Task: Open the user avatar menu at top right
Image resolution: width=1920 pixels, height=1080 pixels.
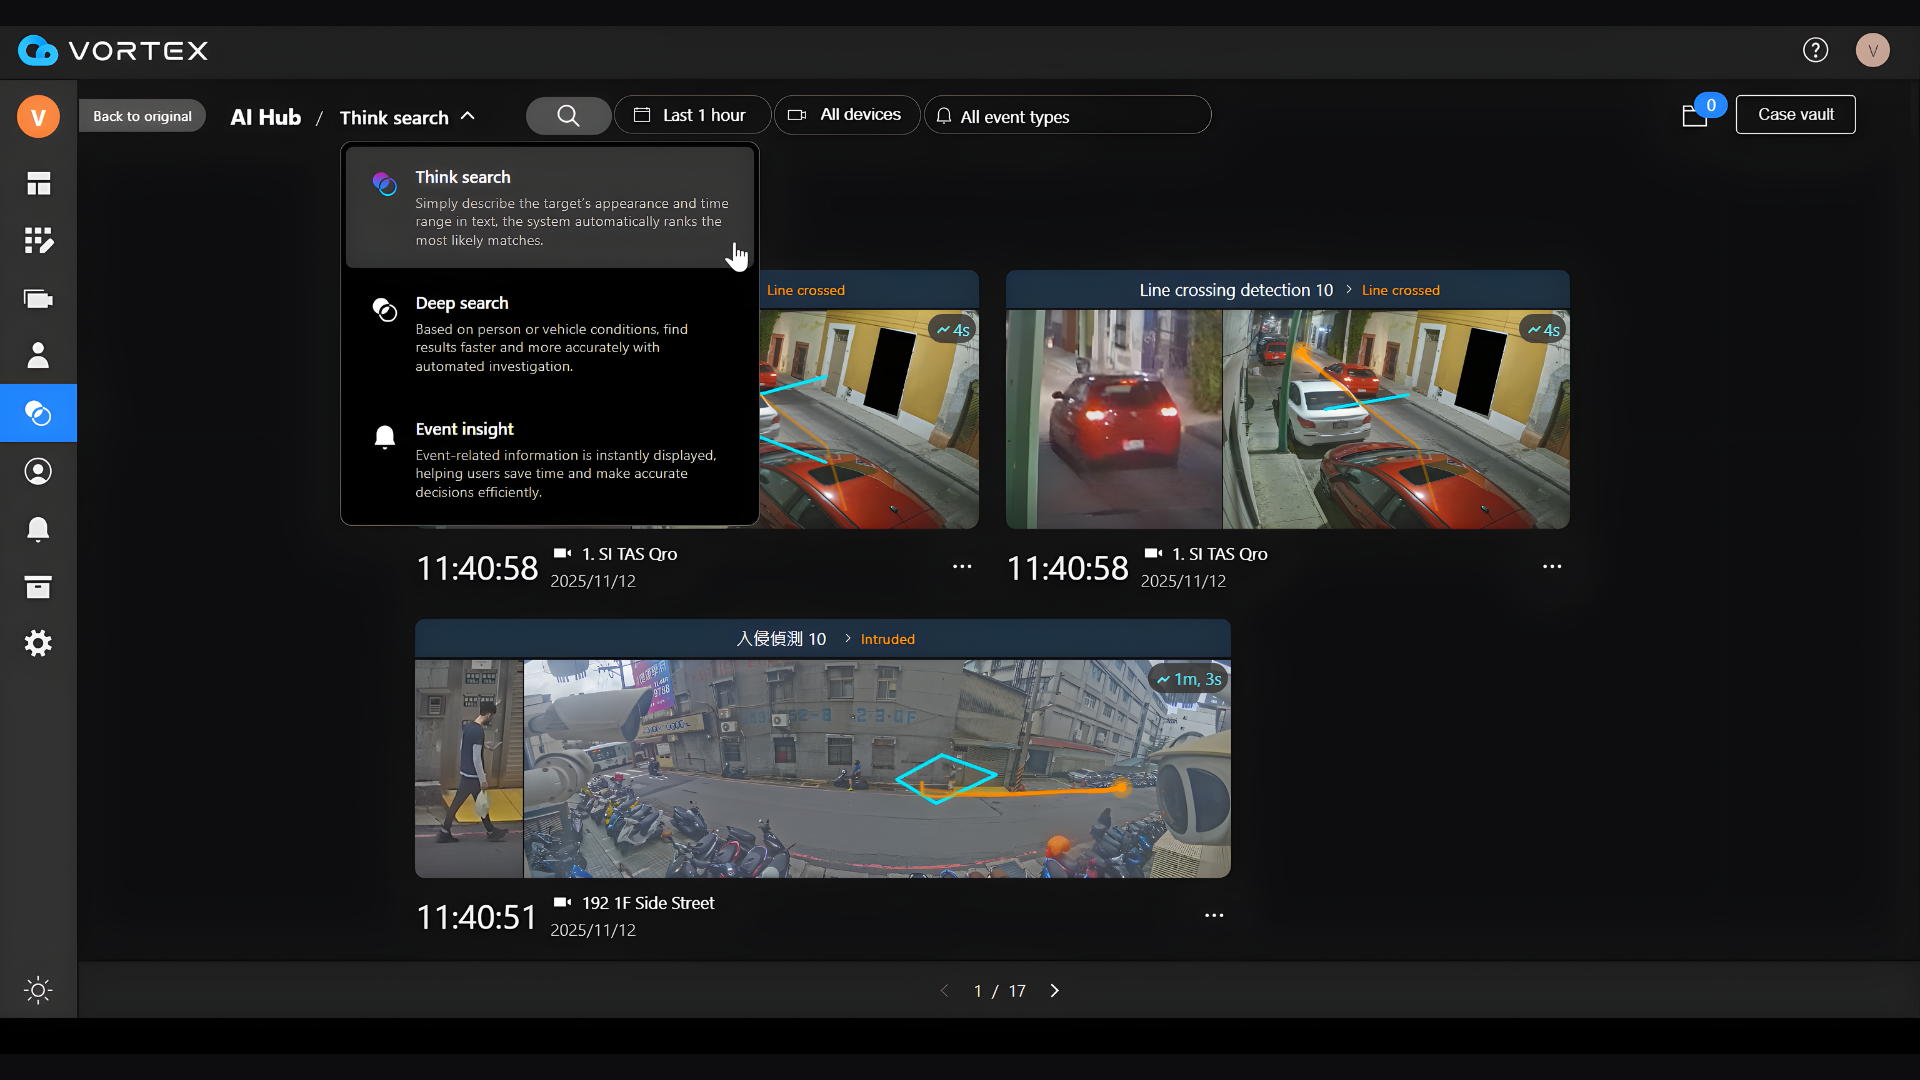Action: coord(1872,49)
